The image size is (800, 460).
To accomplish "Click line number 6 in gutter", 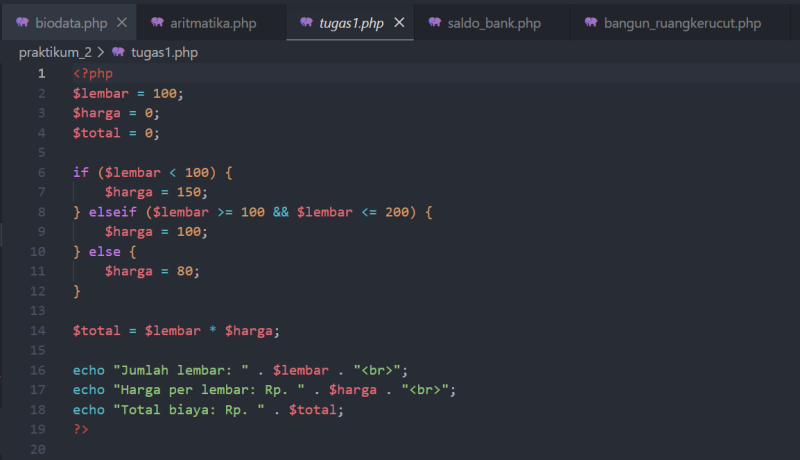I will pyautogui.click(x=41, y=172).
